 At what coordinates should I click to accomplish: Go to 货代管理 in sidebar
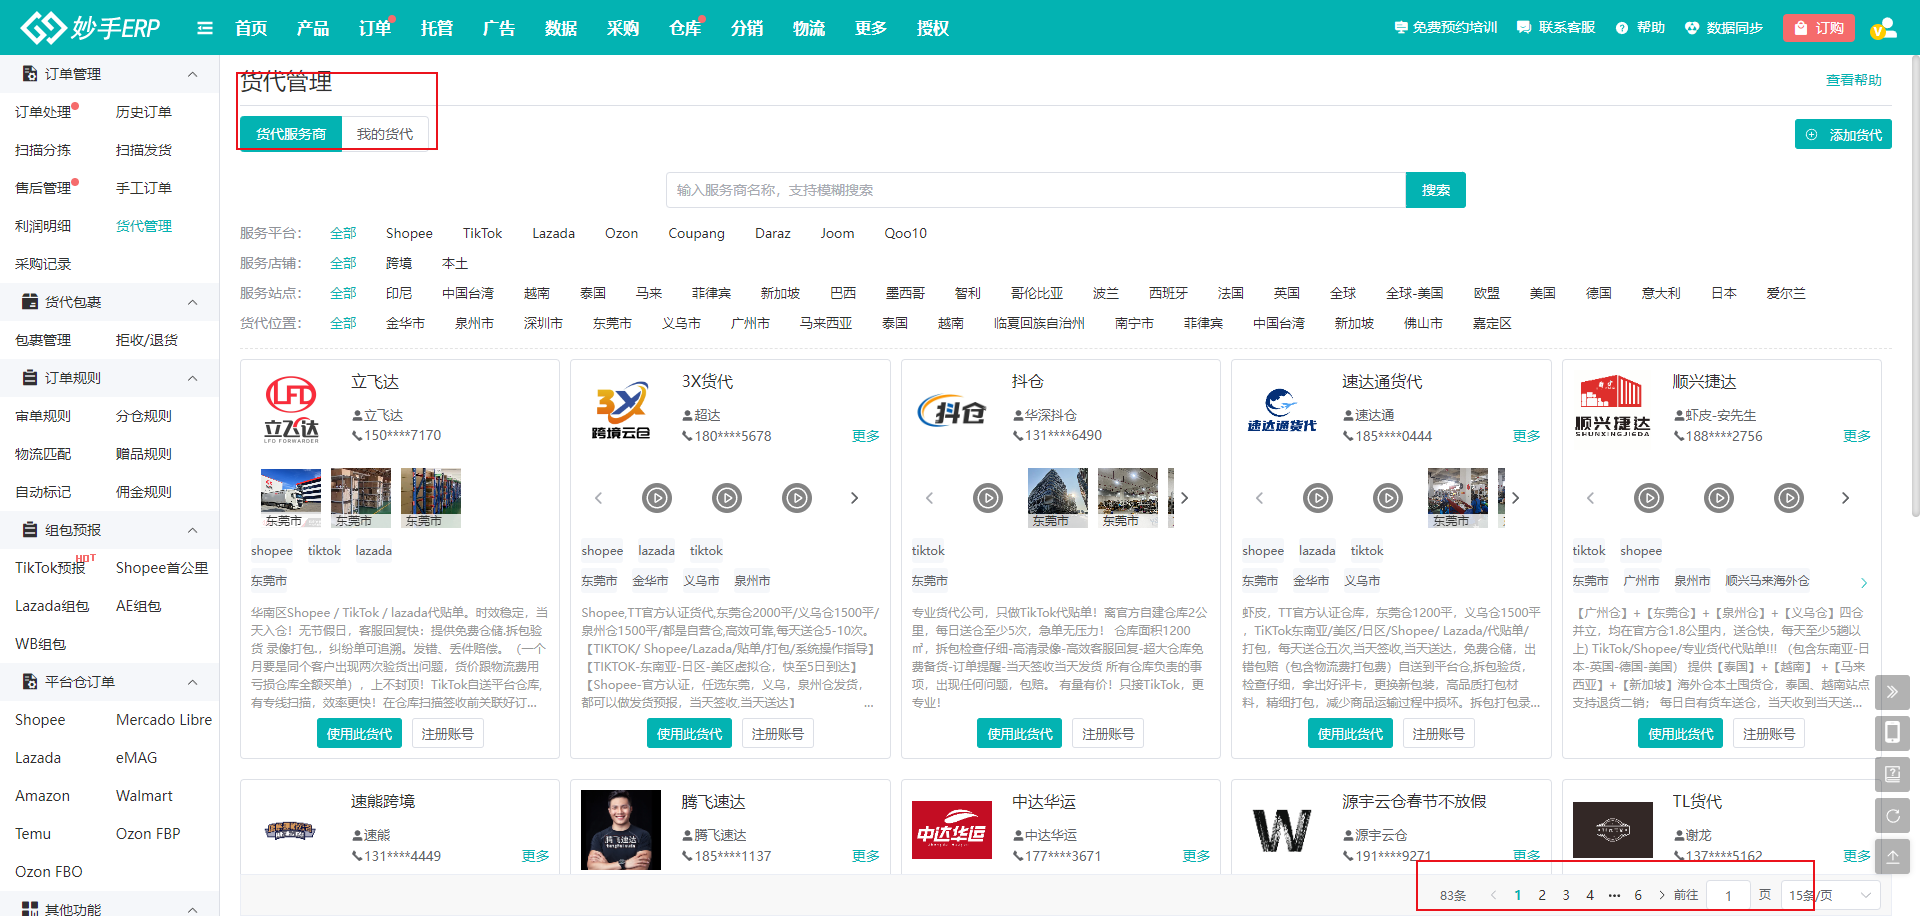pyautogui.click(x=144, y=226)
